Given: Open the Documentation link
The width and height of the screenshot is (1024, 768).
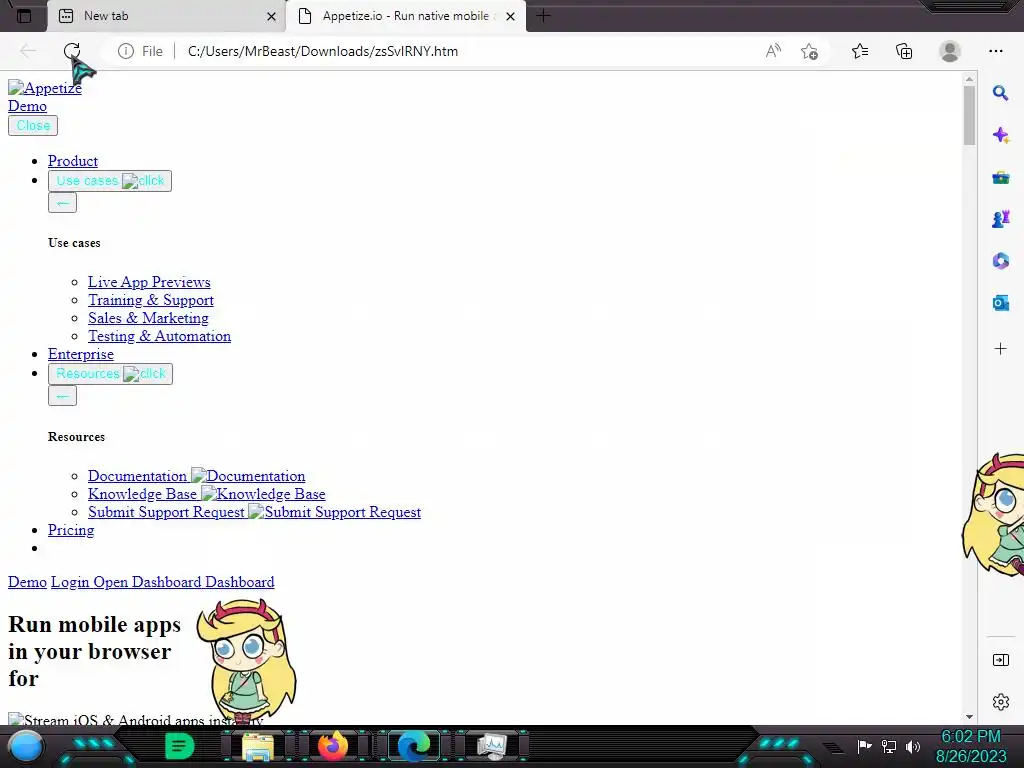Looking at the screenshot, I should coord(197,476).
